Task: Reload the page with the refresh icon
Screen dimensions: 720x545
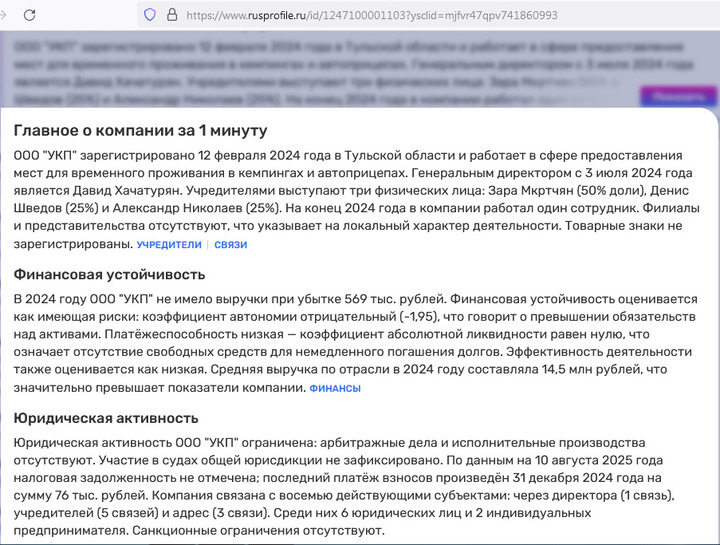Action: pos(30,15)
